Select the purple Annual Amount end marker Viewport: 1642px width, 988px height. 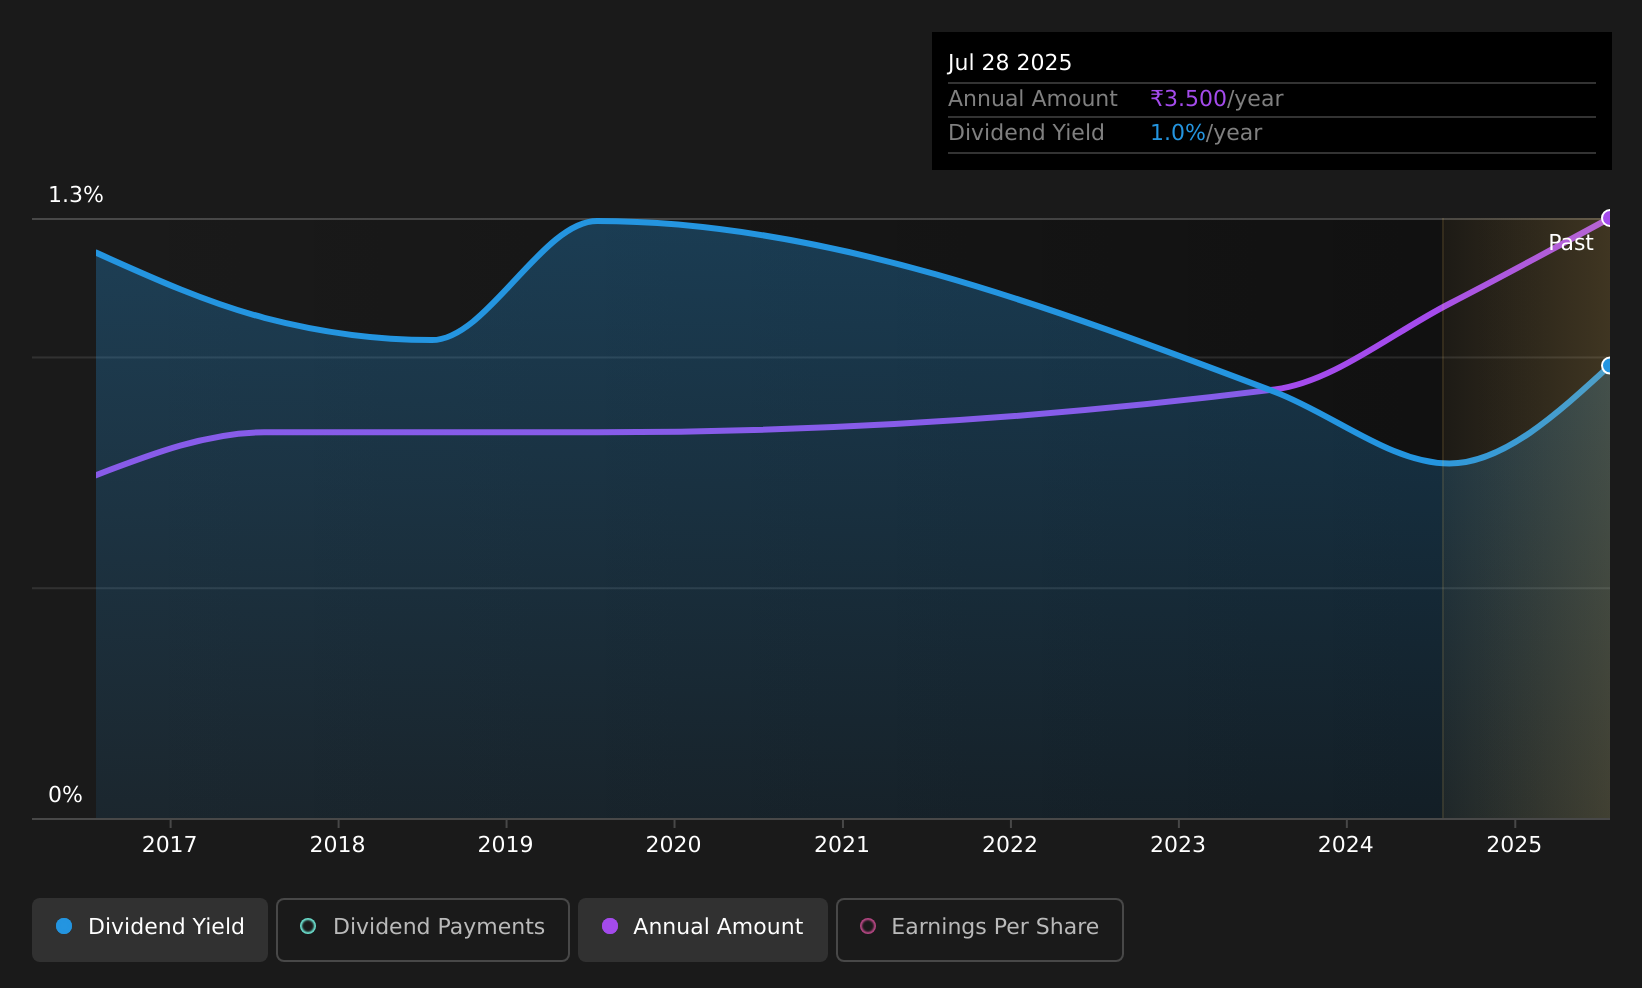point(1608,218)
